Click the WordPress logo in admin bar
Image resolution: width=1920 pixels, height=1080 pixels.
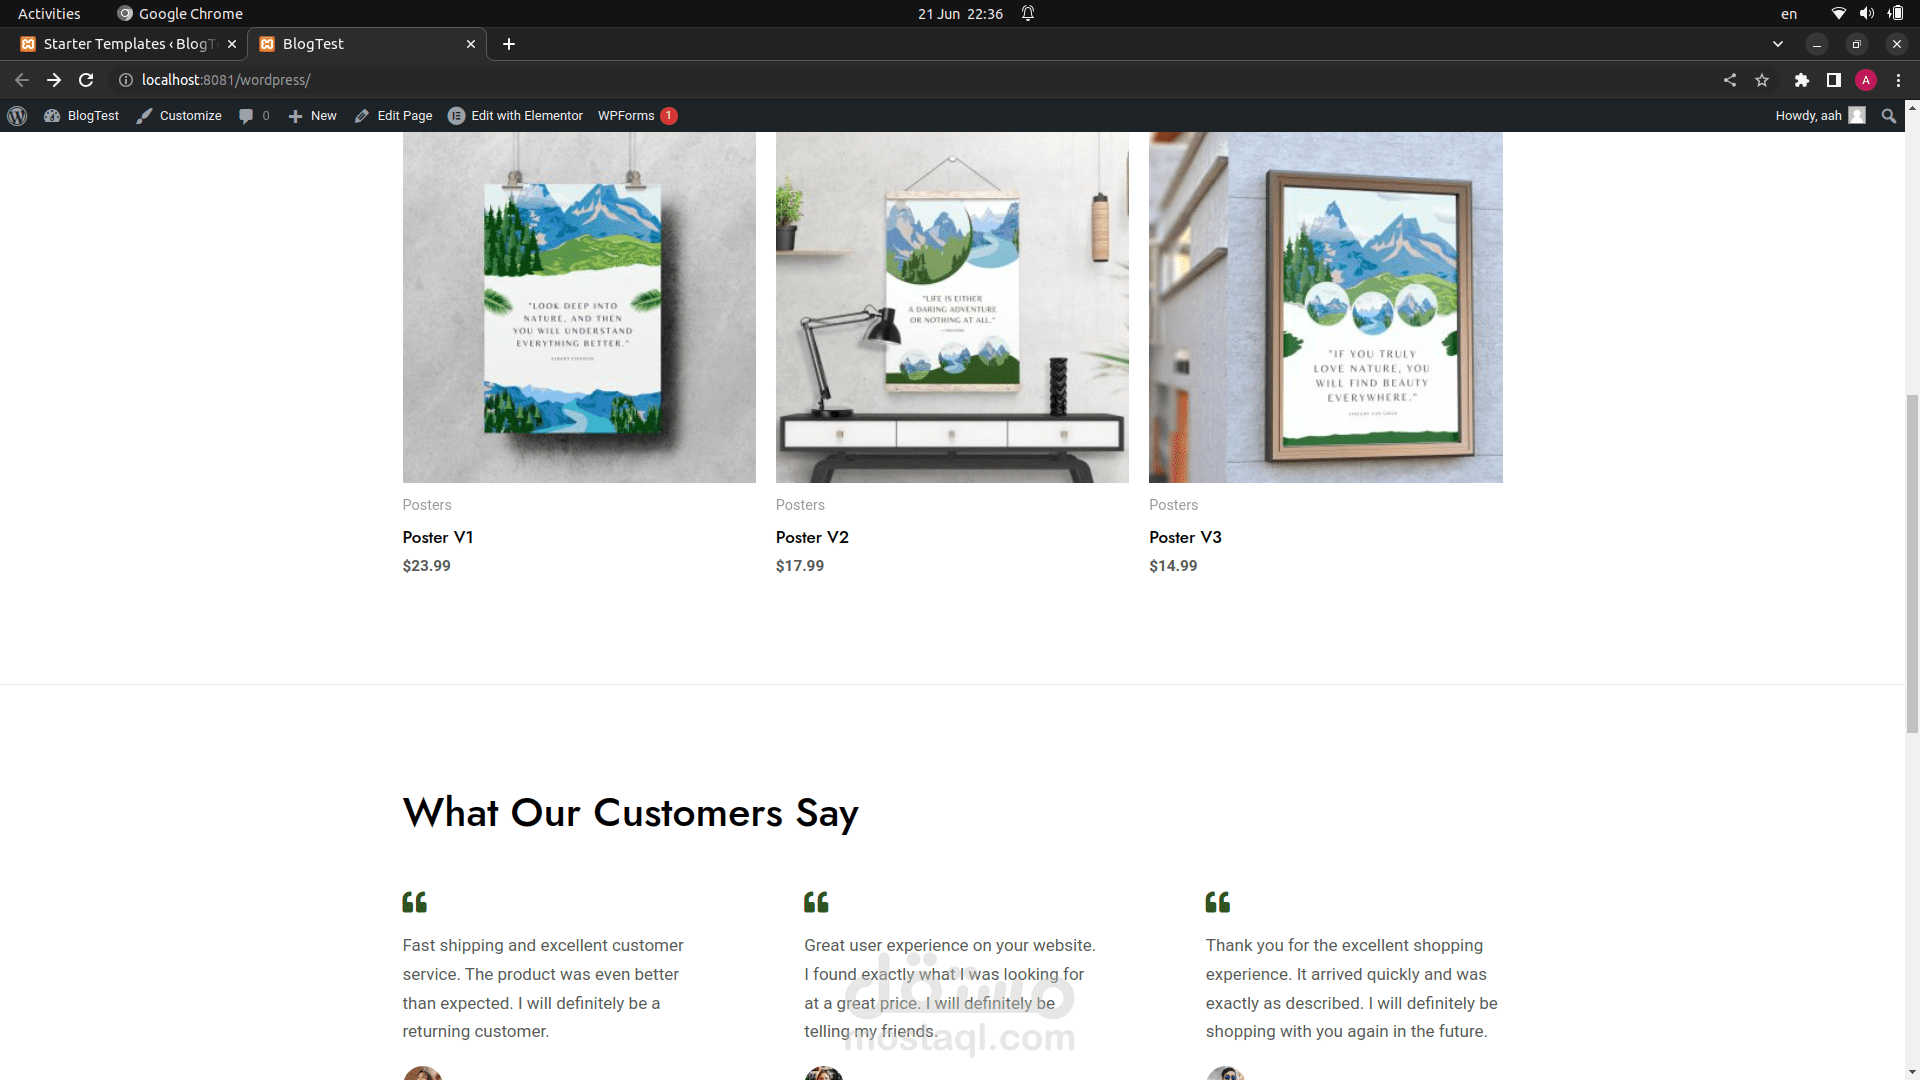[x=17, y=116]
